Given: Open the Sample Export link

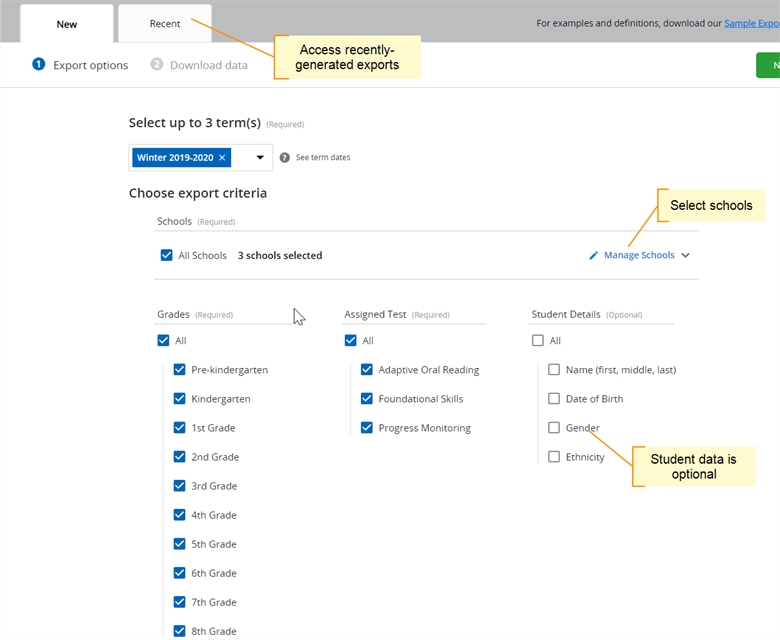Looking at the screenshot, I should (x=753, y=23).
